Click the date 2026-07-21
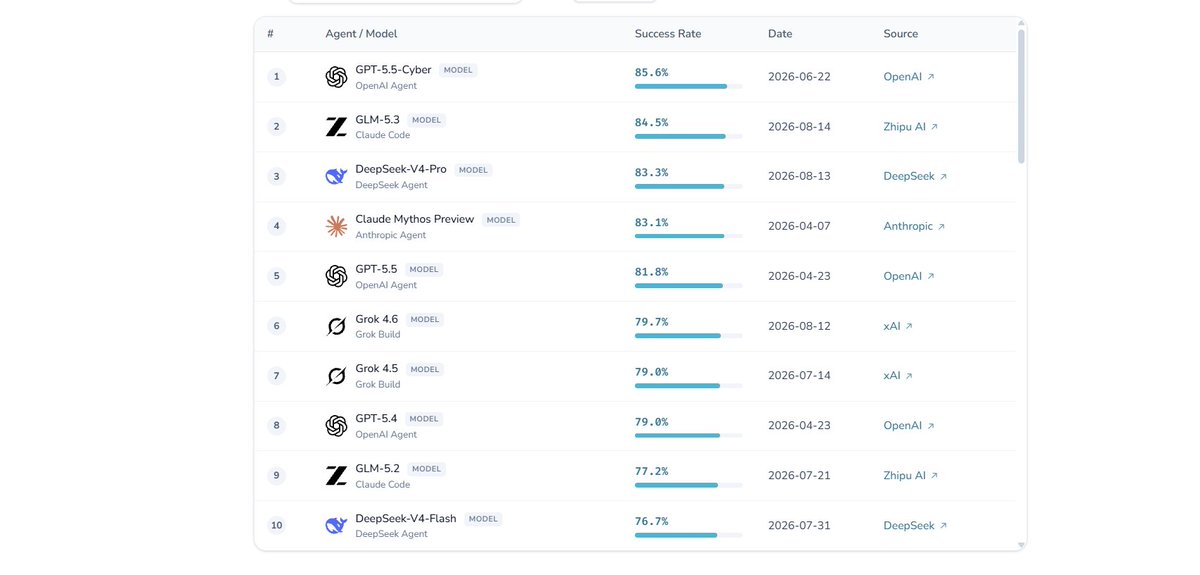The height and width of the screenshot is (575, 1200). click(799, 476)
